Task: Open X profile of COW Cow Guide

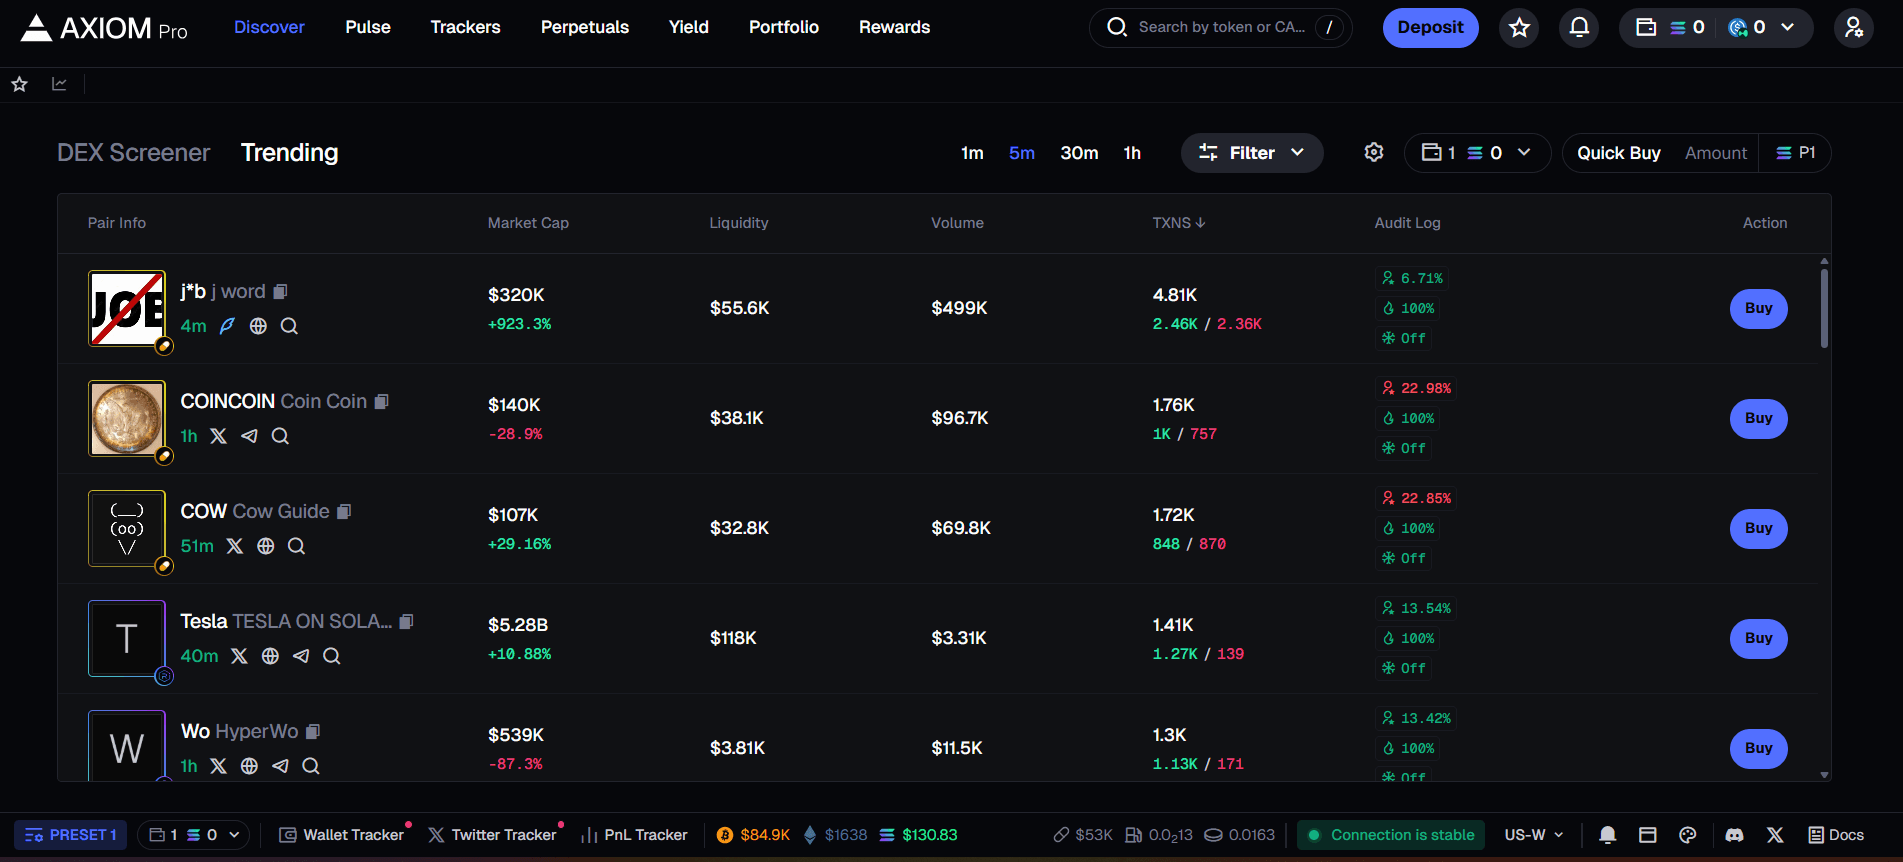Action: click(x=235, y=546)
